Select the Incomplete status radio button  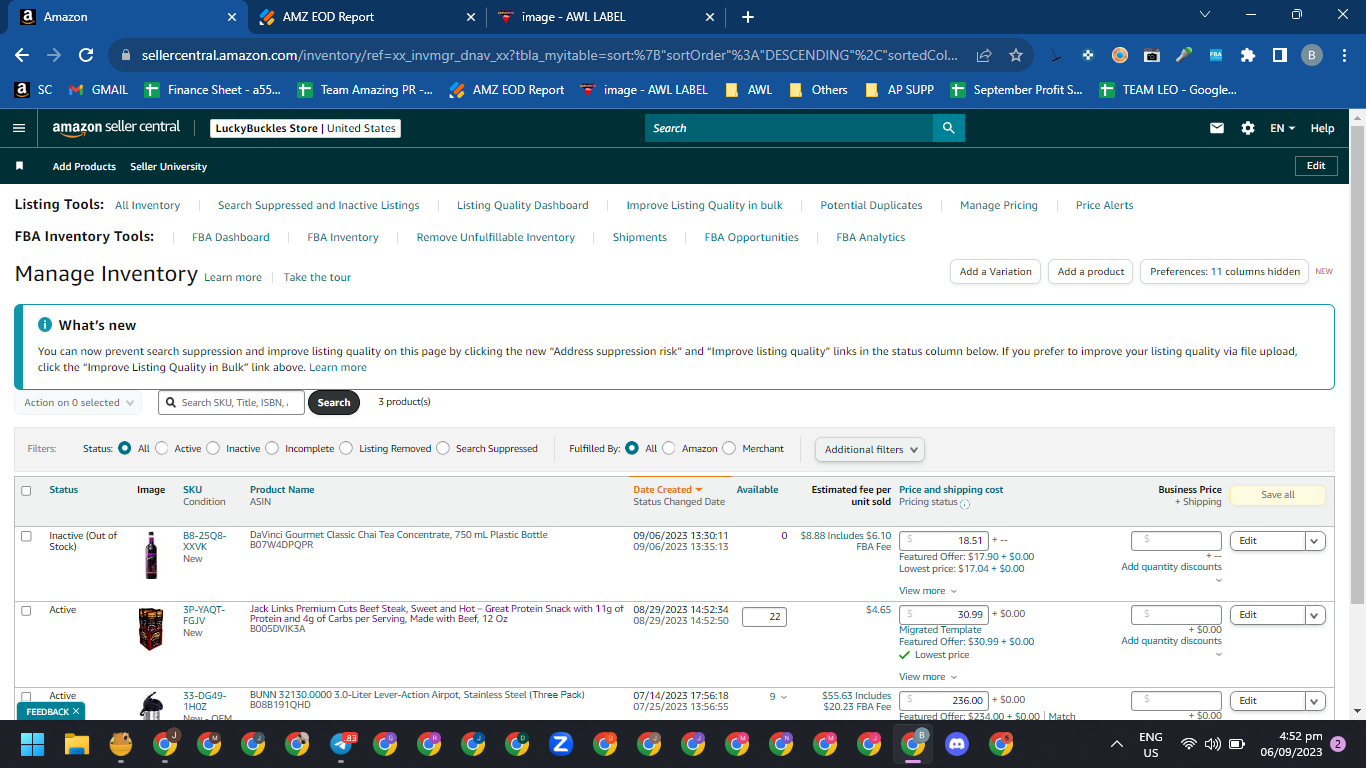[272, 448]
